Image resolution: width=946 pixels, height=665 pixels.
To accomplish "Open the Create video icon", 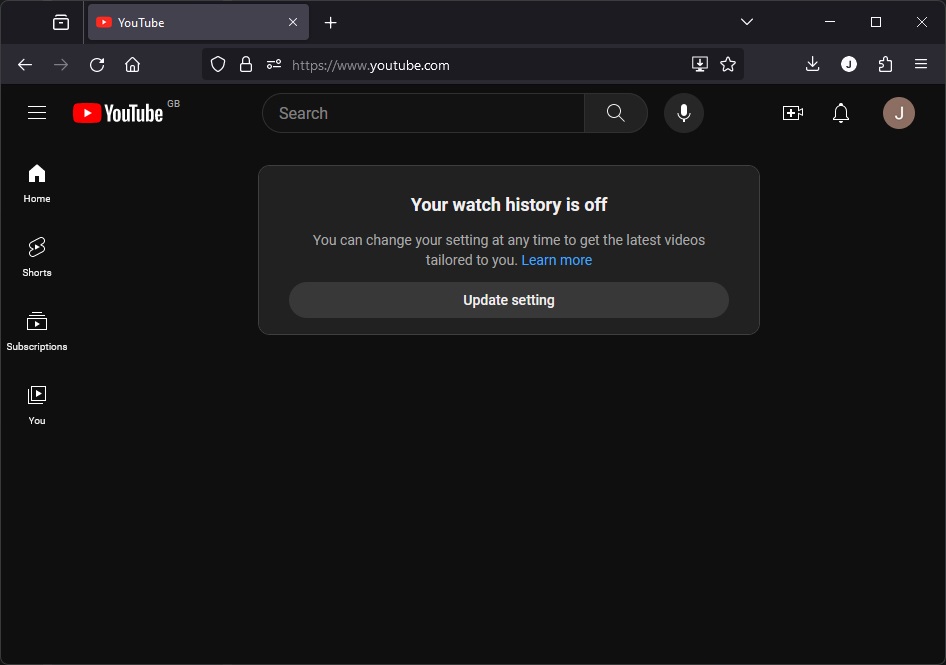I will click(x=793, y=113).
